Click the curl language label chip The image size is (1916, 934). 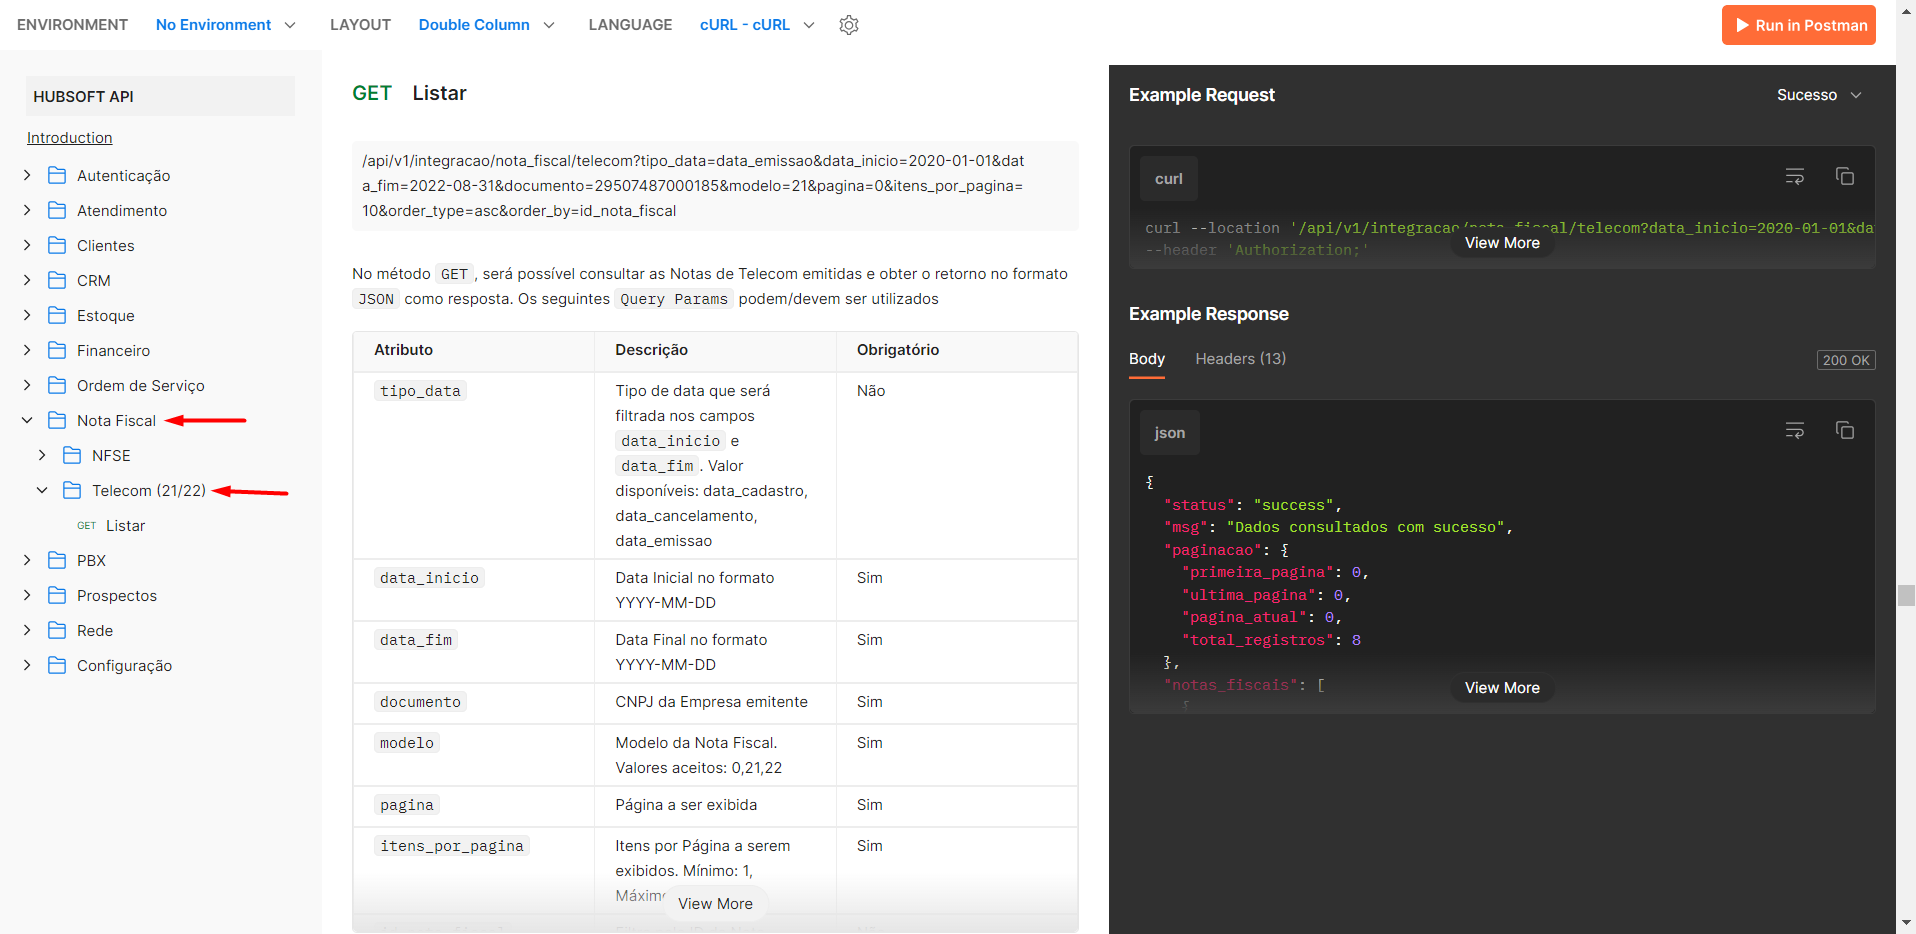point(1169,179)
